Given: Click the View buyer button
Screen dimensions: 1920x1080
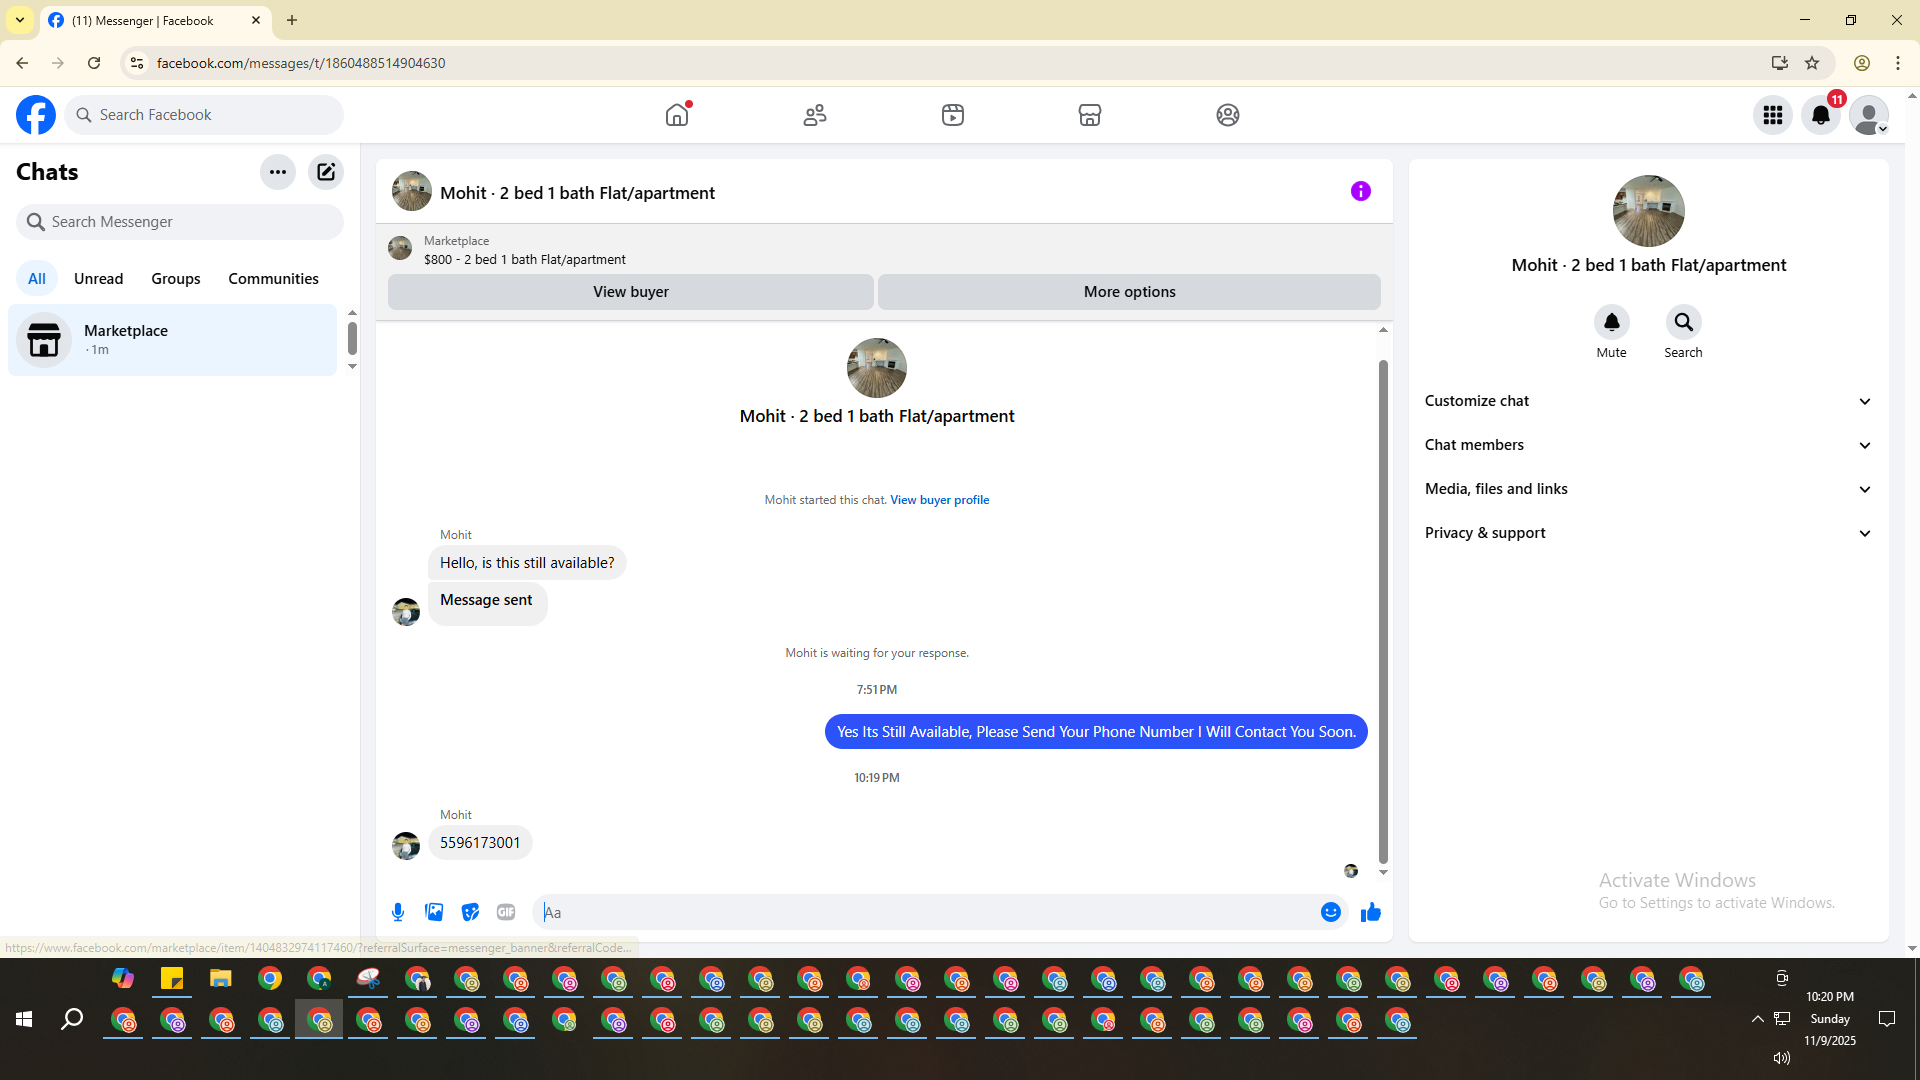Looking at the screenshot, I should point(631,292).
